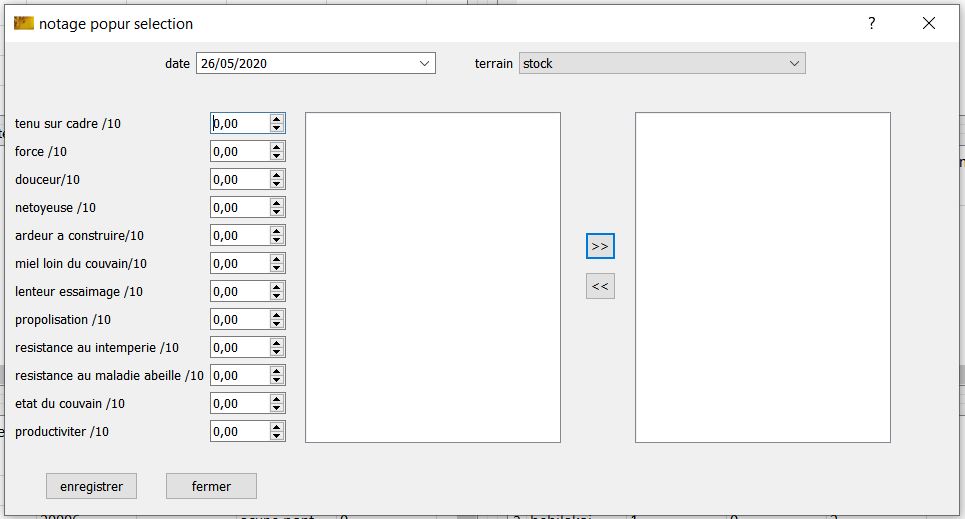Increase the tenu sur cadre value
The image size is (965, 519).
(x=277, y=118)
